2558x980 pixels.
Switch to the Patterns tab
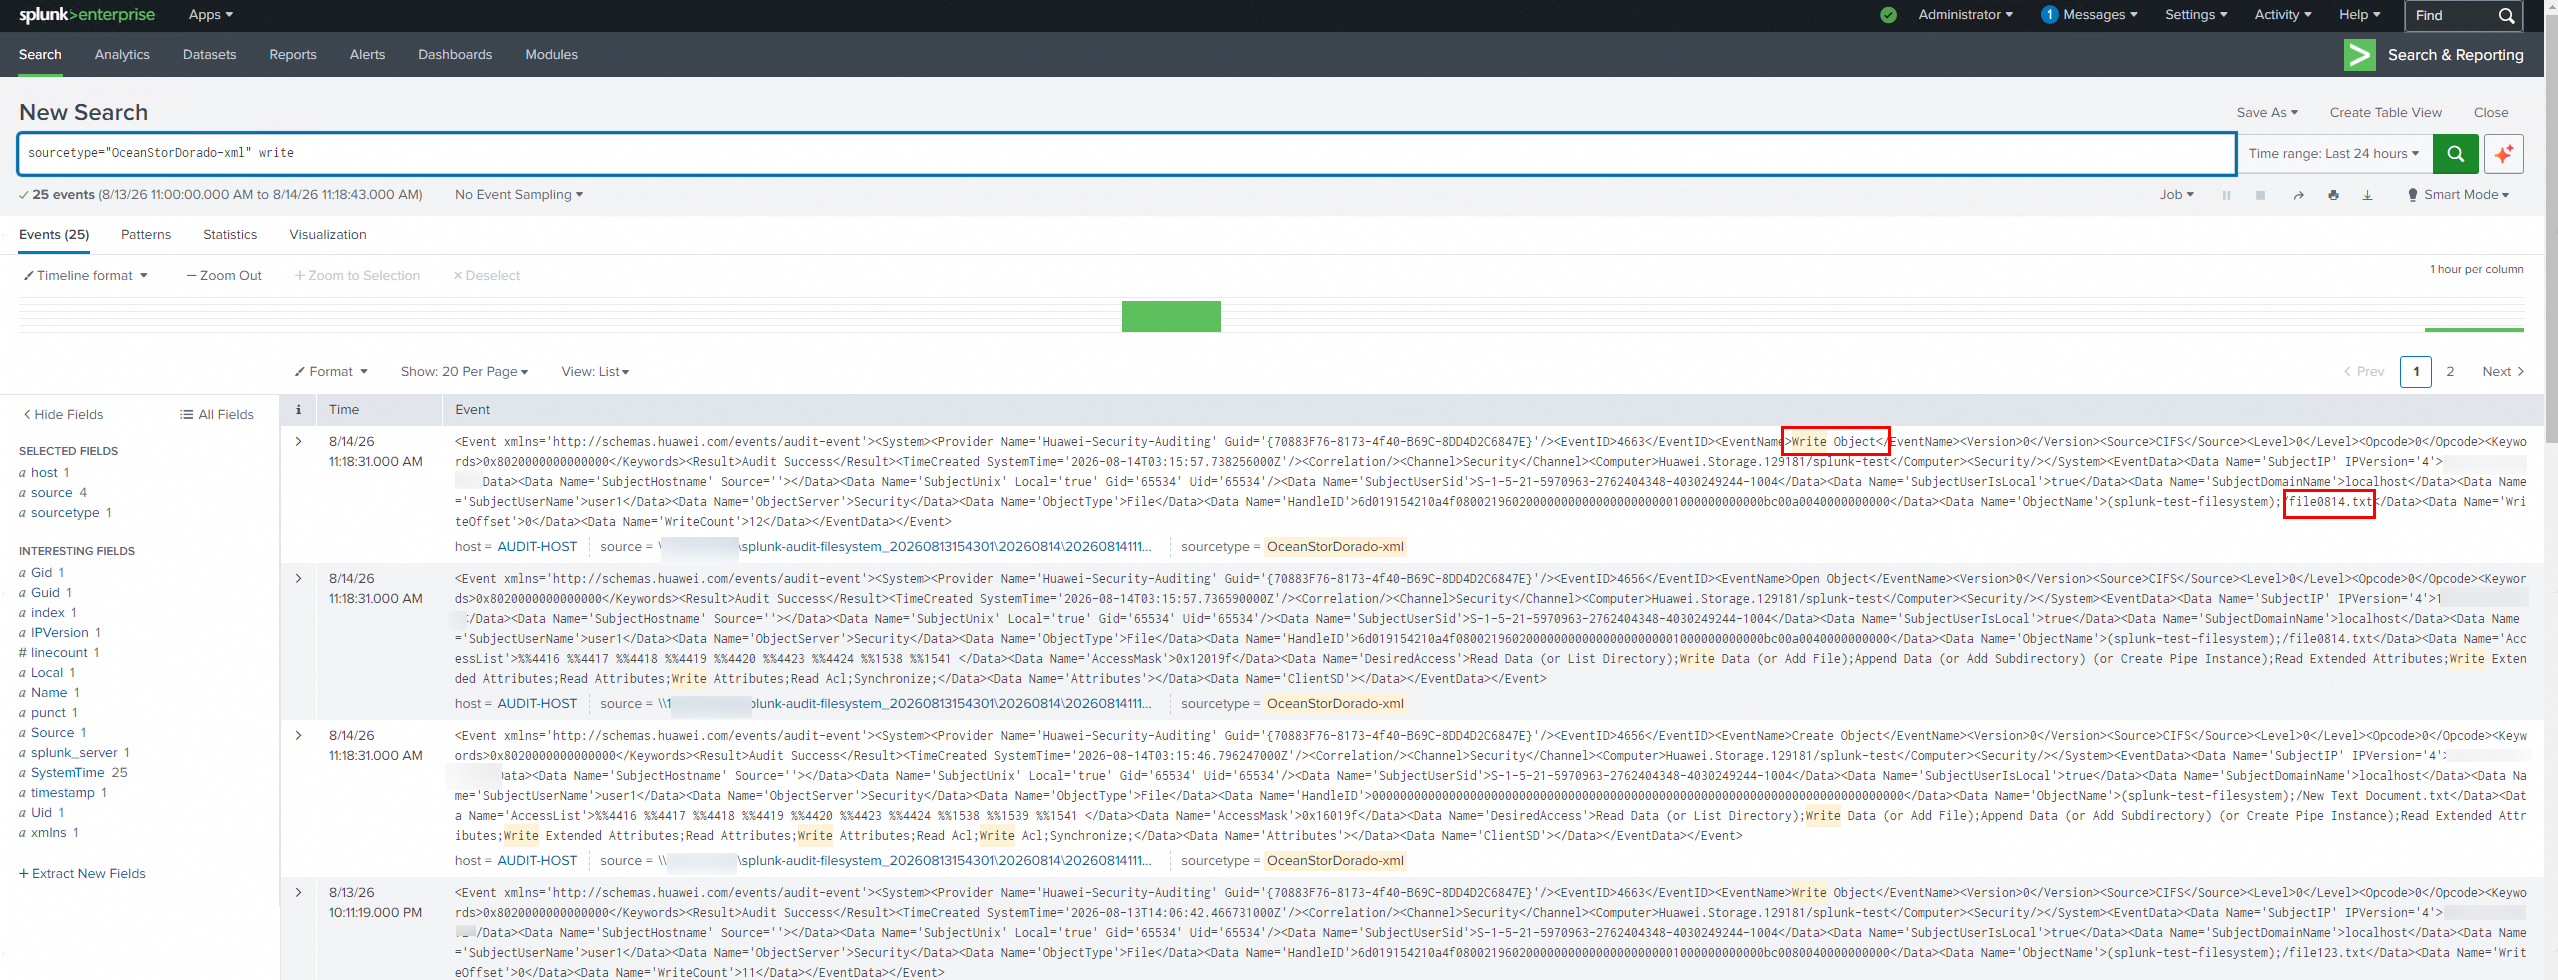coord(146,235)
